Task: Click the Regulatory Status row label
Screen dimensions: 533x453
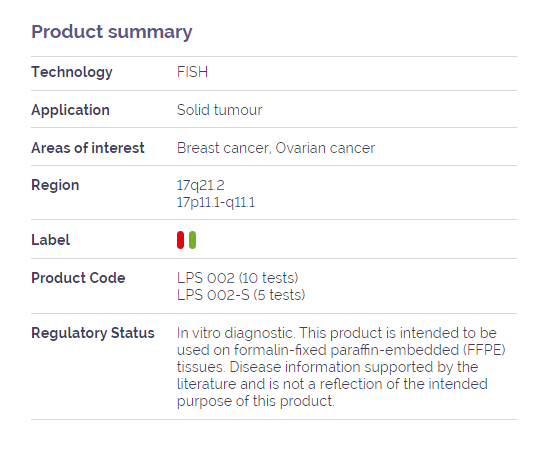Action: 93,333
